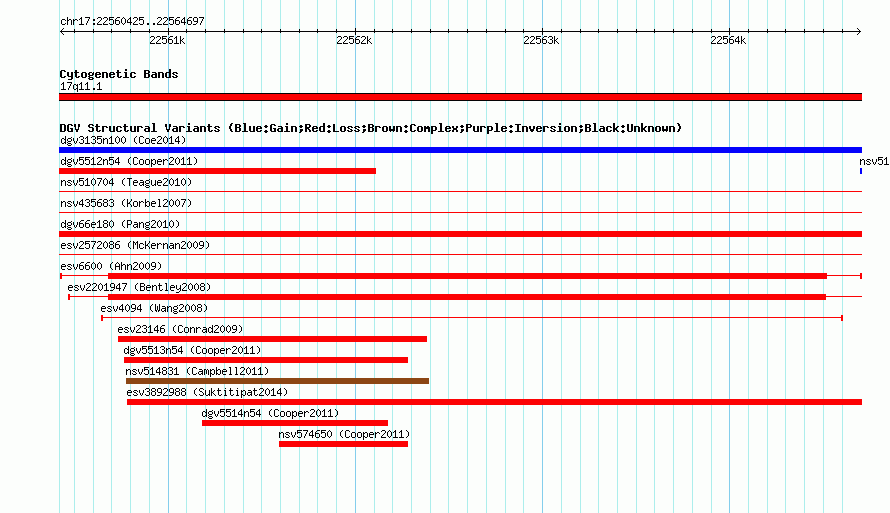890x513 pixels.
Task: Click the nsv514831 (Campbell2011) label
Action: [x=198, y=371]
